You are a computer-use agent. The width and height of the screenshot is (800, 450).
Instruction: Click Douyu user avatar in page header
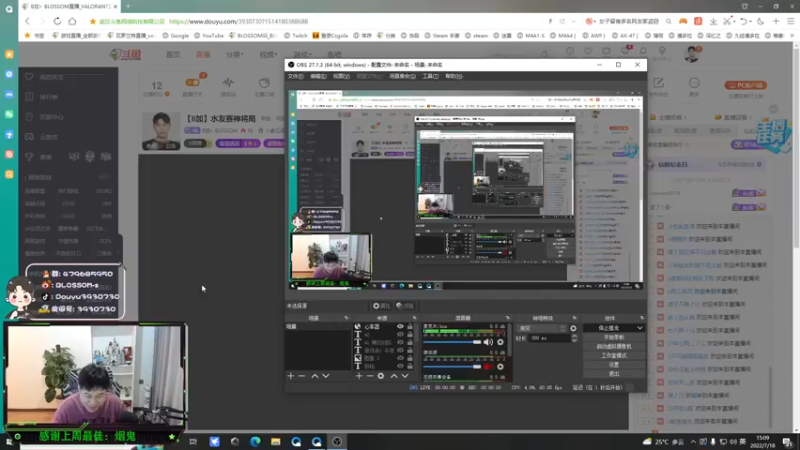pyautogui.click(x=692, y=54)
